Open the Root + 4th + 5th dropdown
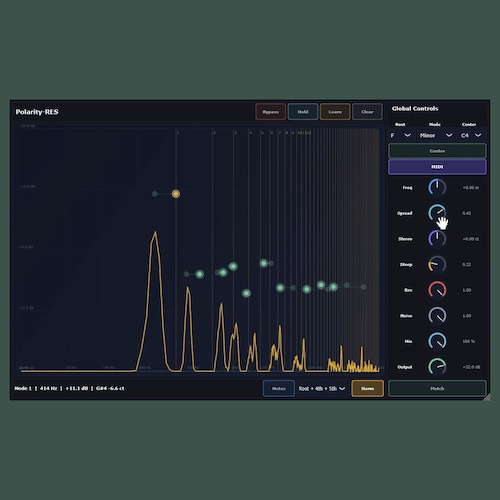500x500 pixels. click(322, 389)
